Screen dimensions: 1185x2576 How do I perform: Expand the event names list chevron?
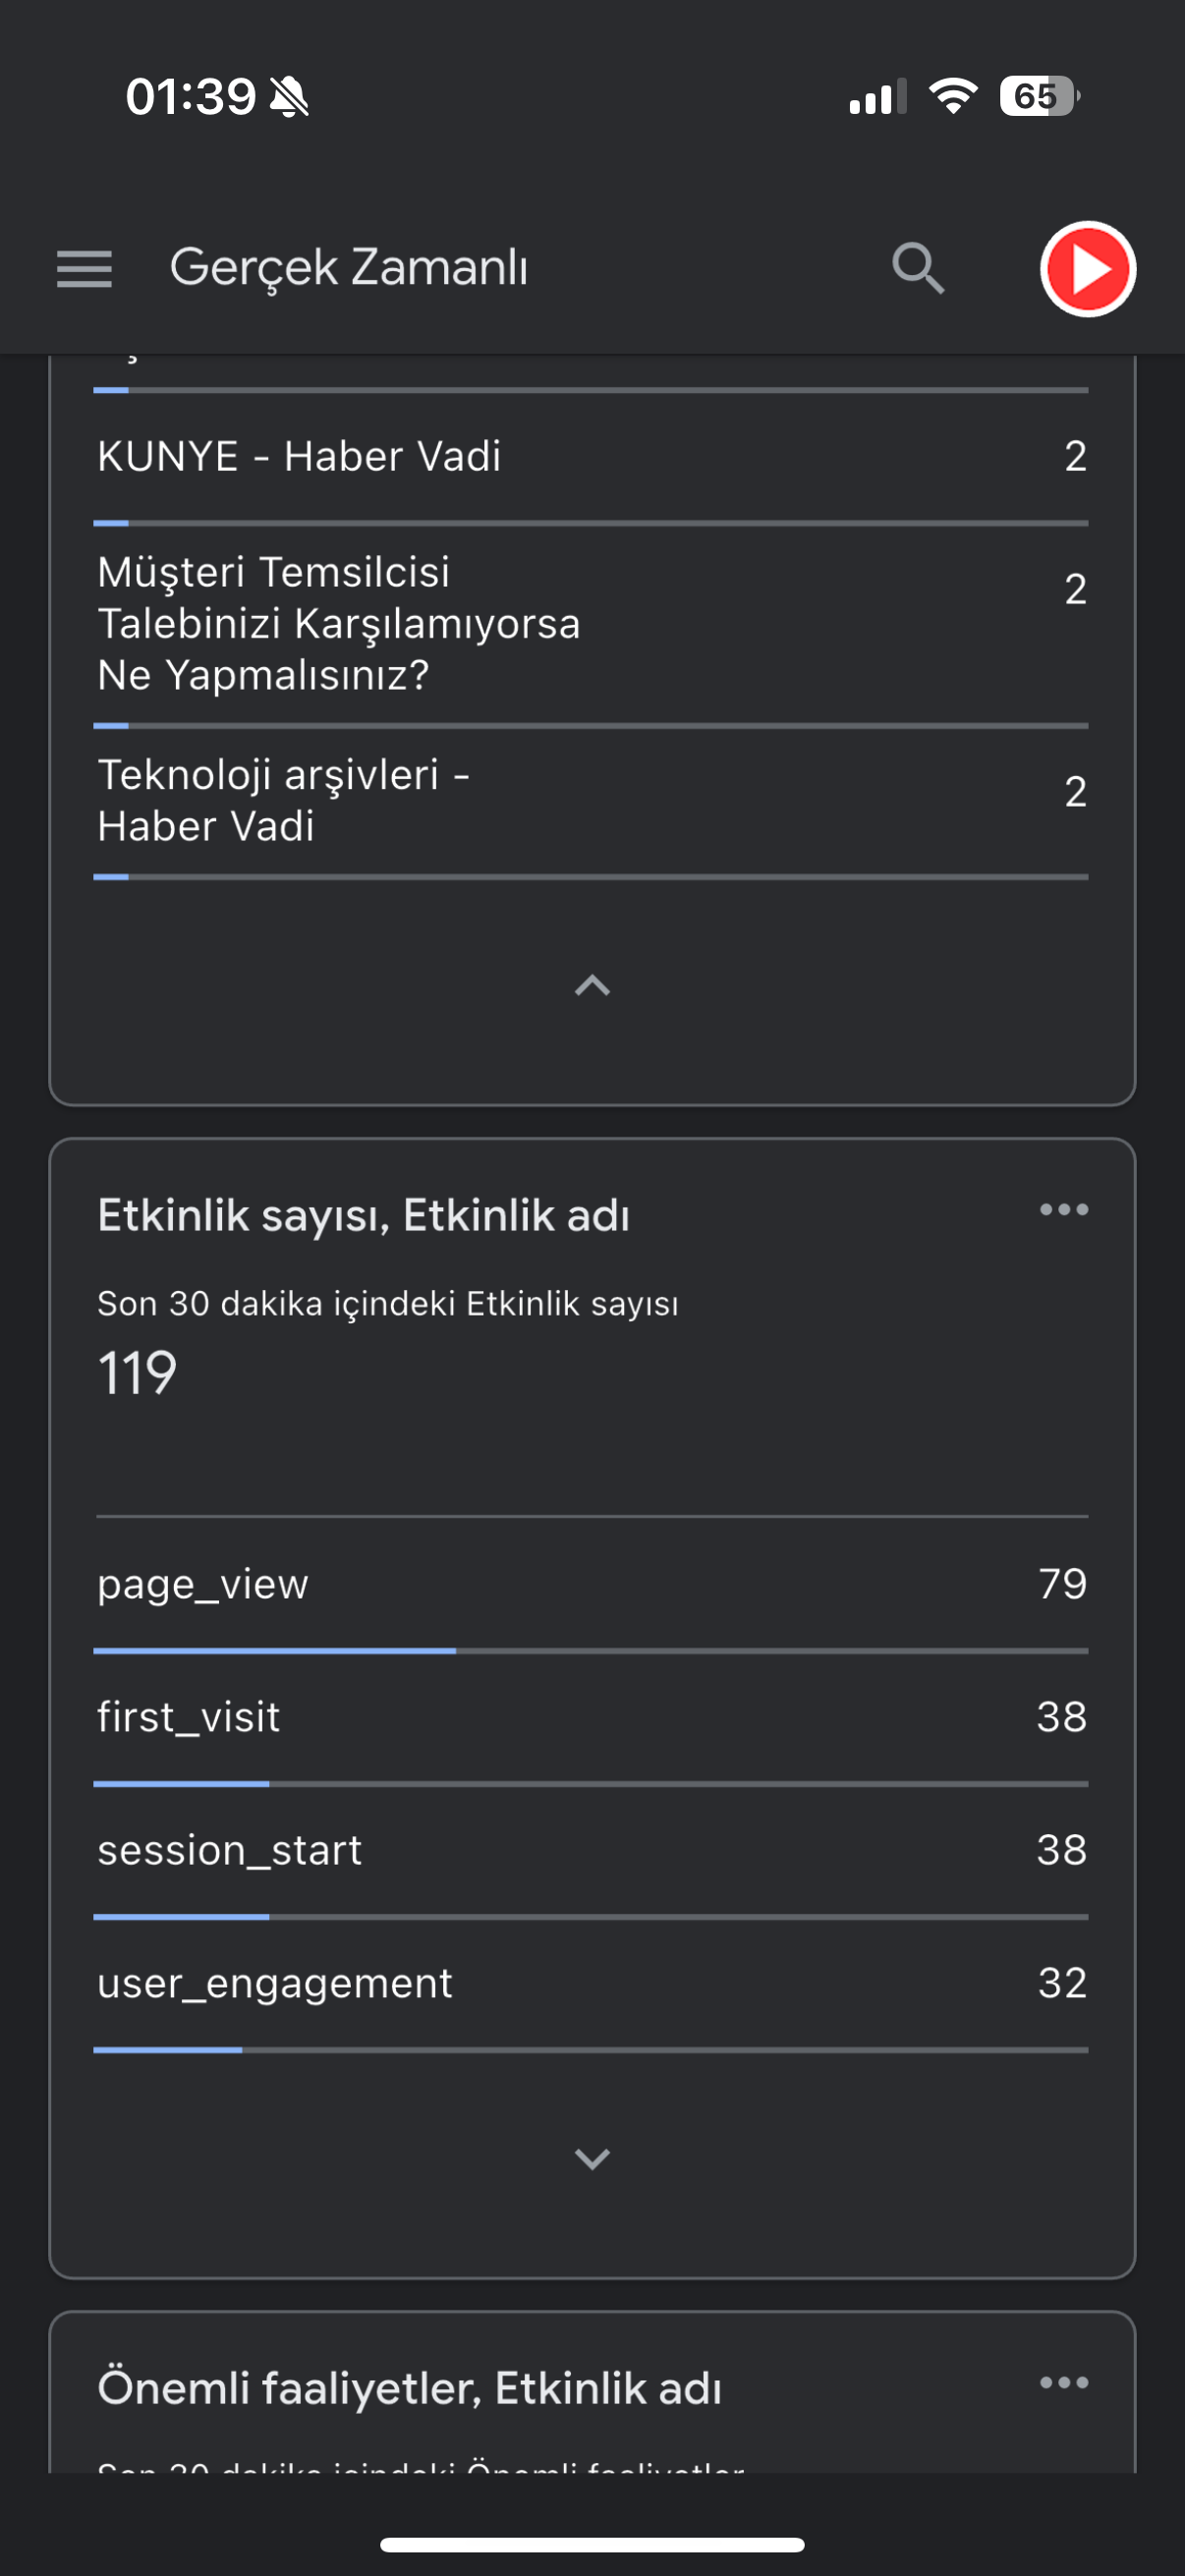pos(592,2158)
